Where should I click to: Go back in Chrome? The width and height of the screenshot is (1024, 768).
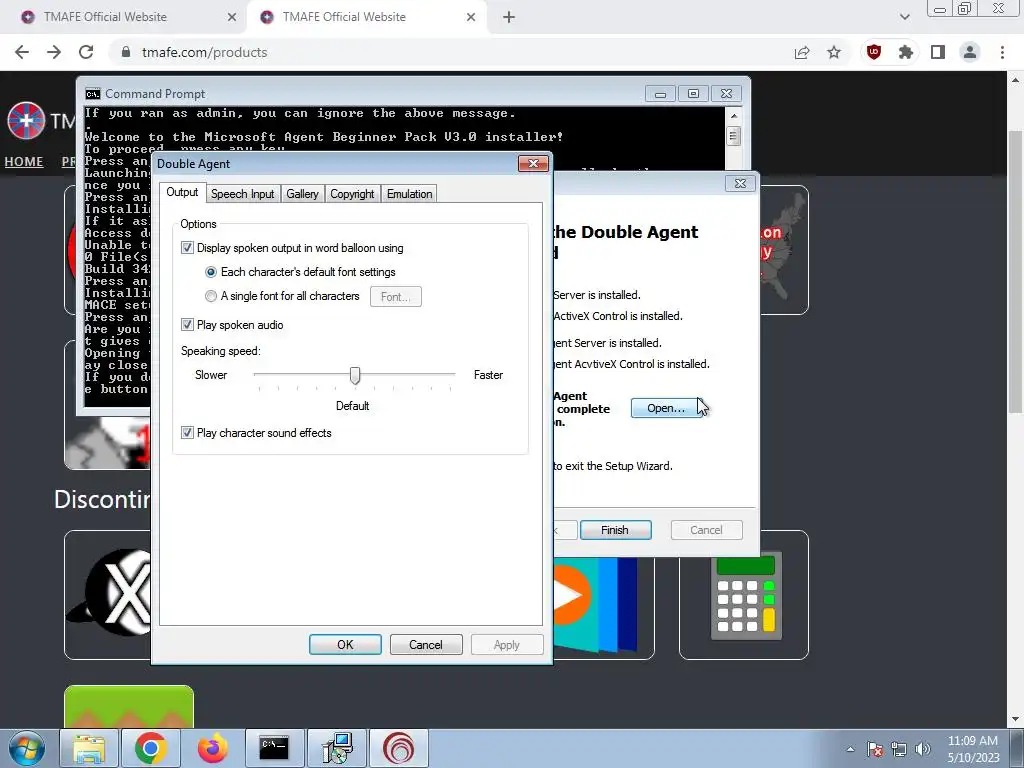point(22,52)
